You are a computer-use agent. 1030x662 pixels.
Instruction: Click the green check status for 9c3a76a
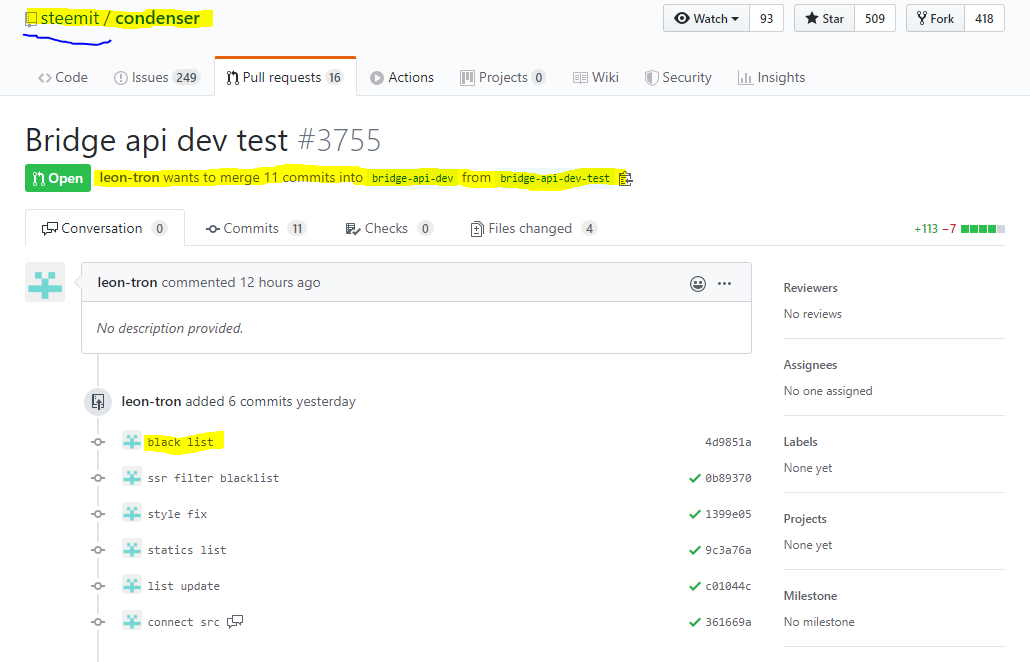[x=695, y=550]
